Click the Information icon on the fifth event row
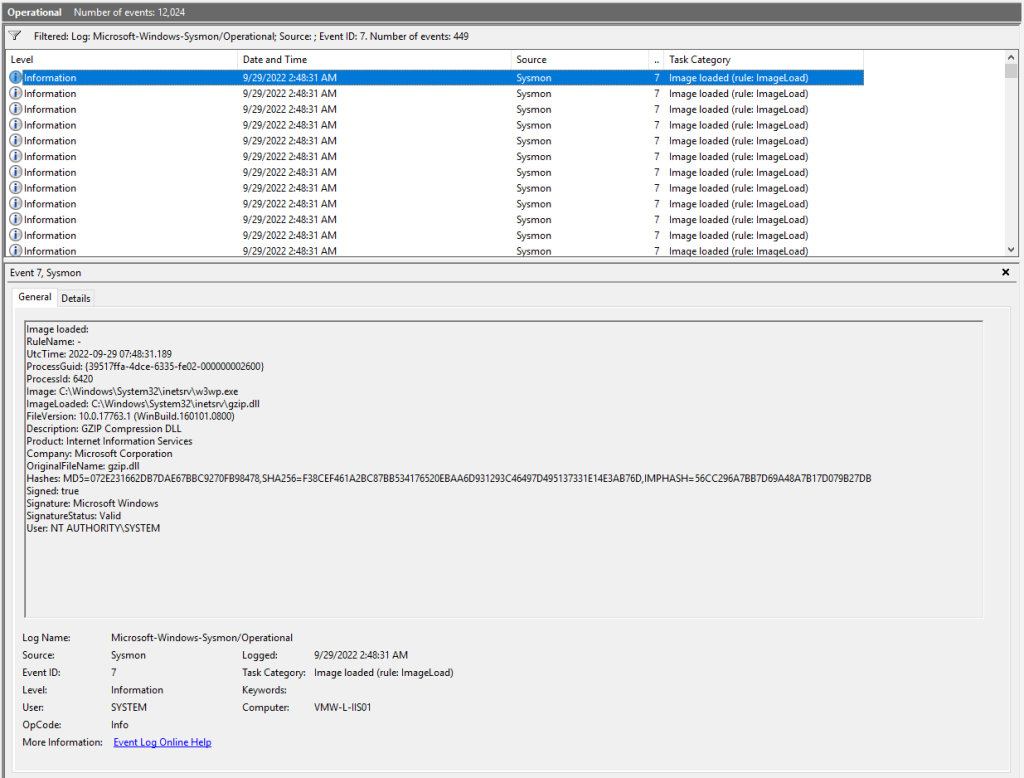Viewport: 1024px width, 778px height. click(x=15, y=140)
